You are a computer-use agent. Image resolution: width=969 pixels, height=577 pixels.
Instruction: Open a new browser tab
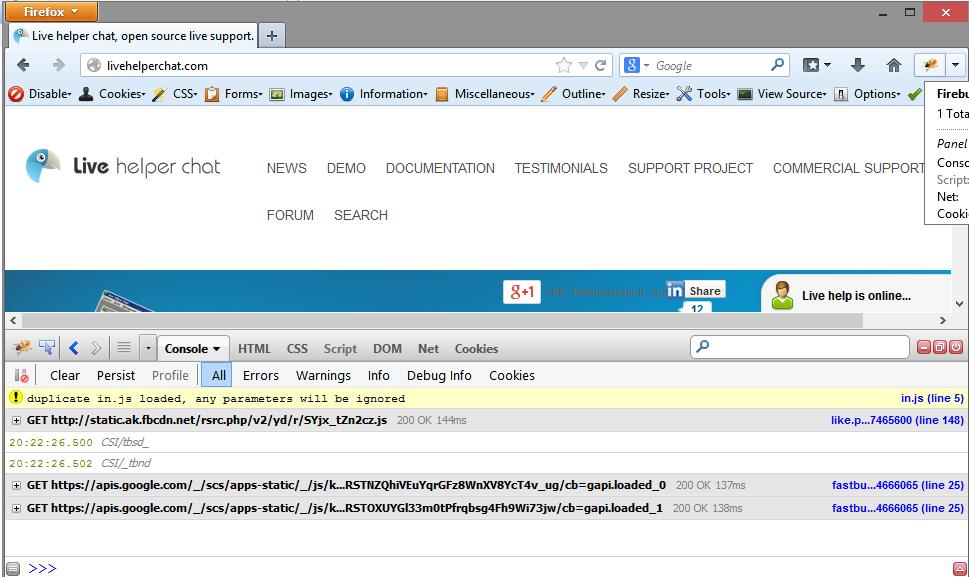271,36
